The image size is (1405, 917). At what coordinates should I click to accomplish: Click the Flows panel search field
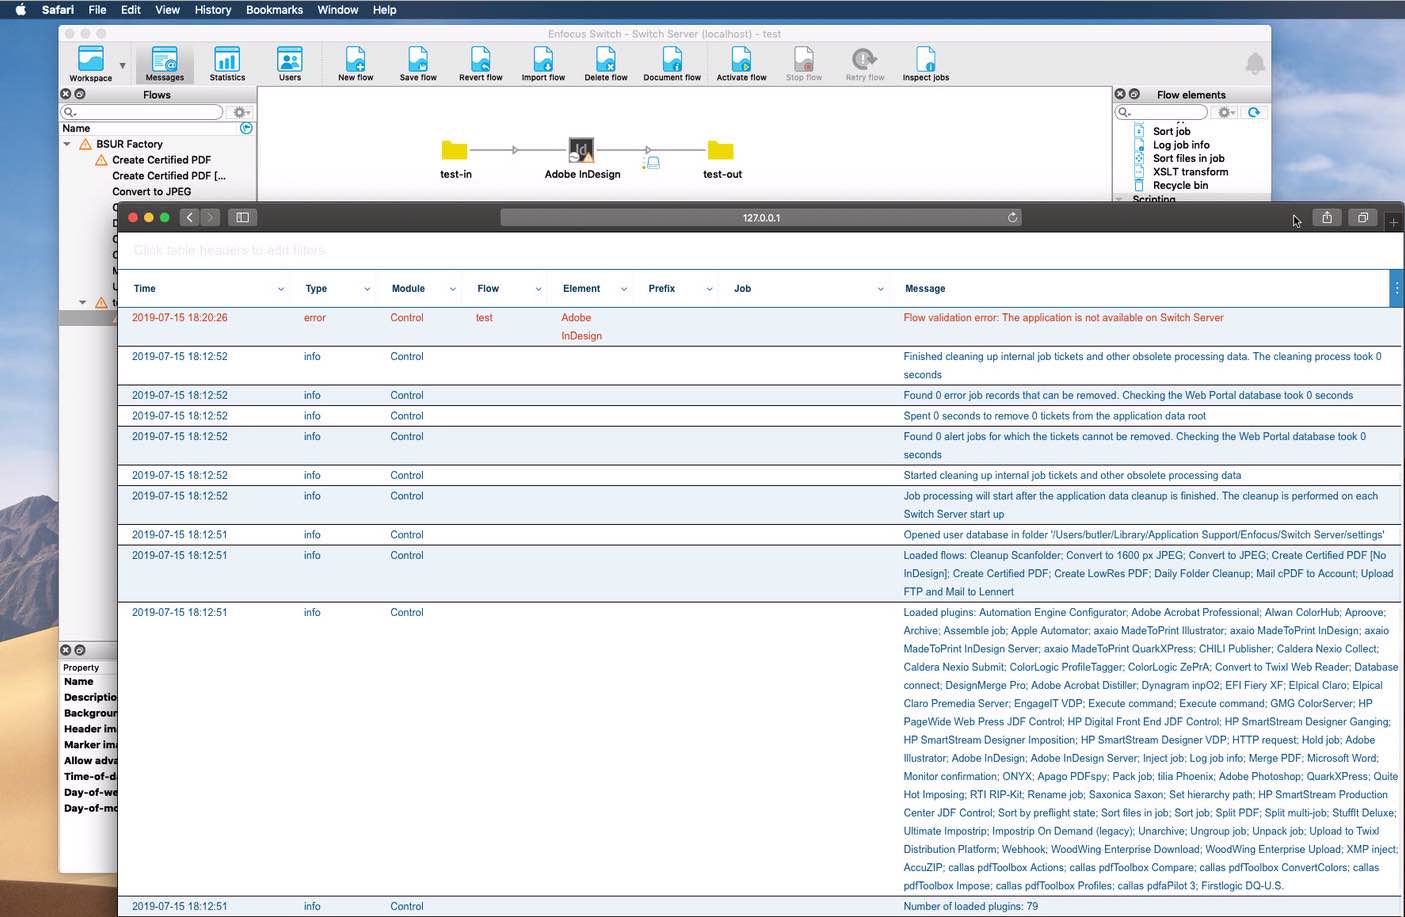click(x=141, y=112)
